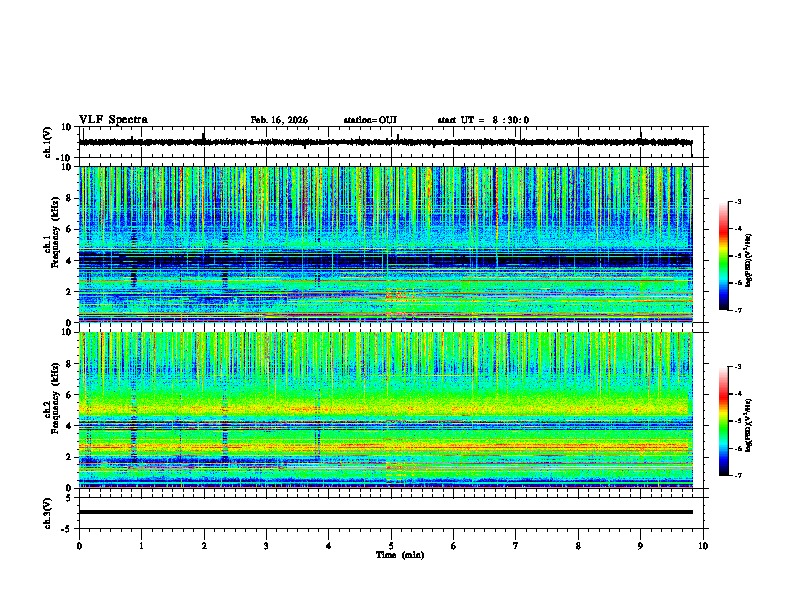Click the "Time (min)" axis label
792x612 pixels.
400,555
